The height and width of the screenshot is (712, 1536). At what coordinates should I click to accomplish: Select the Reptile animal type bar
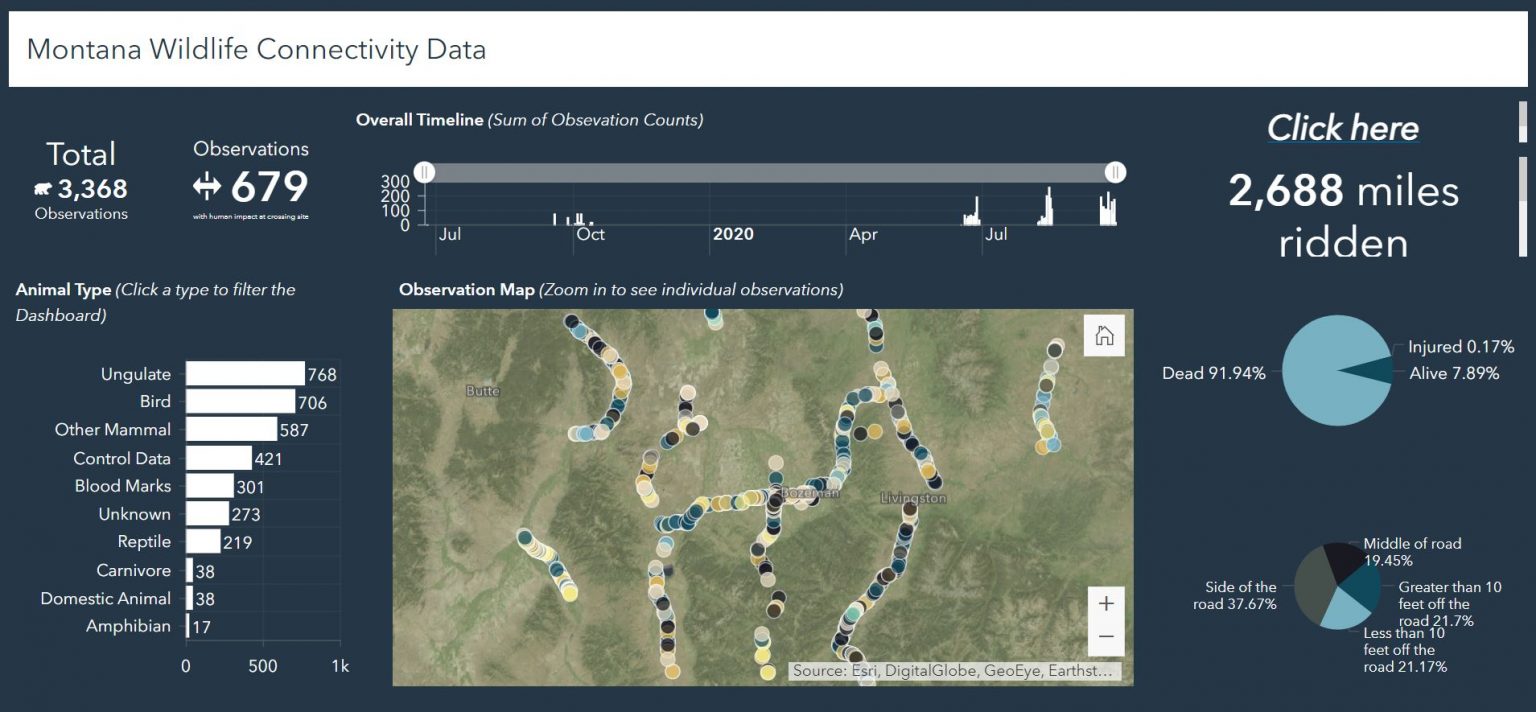tap(203, 541)
